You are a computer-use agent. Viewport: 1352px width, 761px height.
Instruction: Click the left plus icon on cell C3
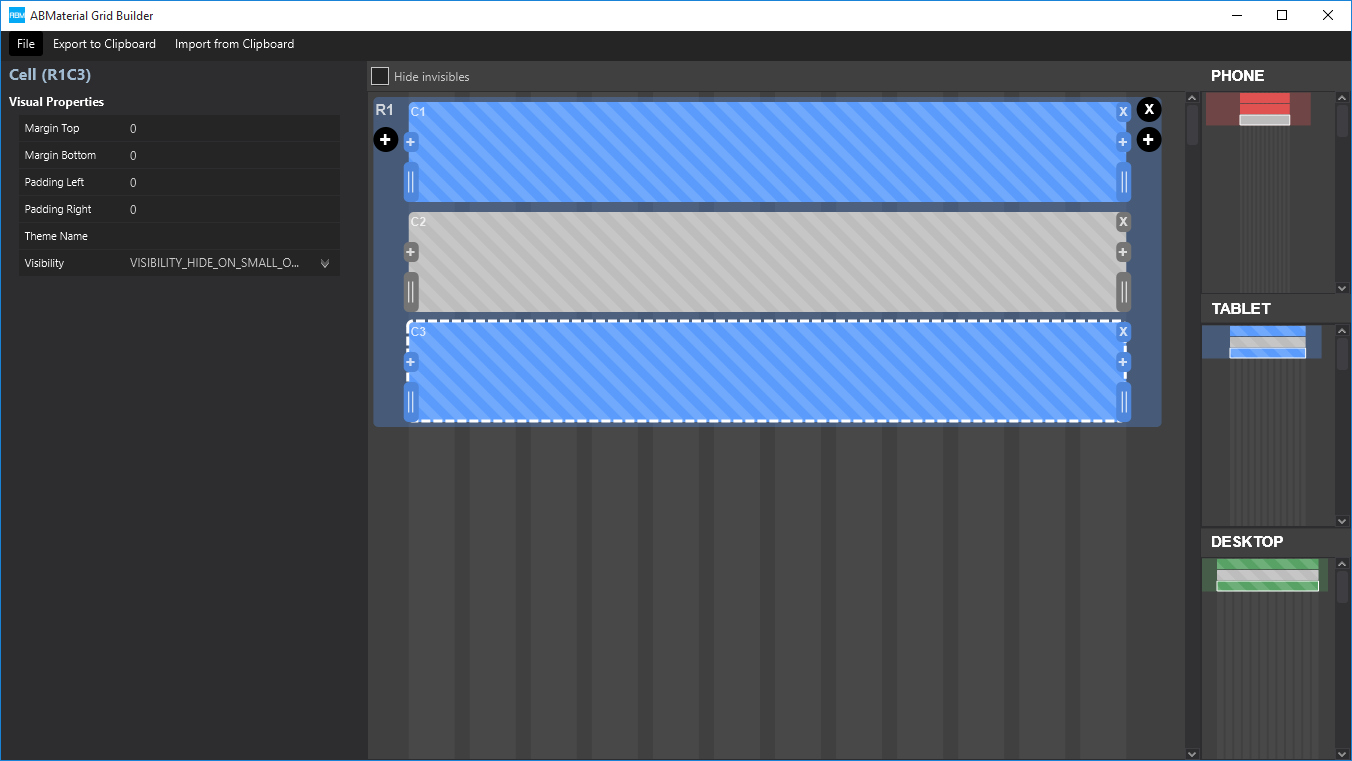click(x=410, y=362)
